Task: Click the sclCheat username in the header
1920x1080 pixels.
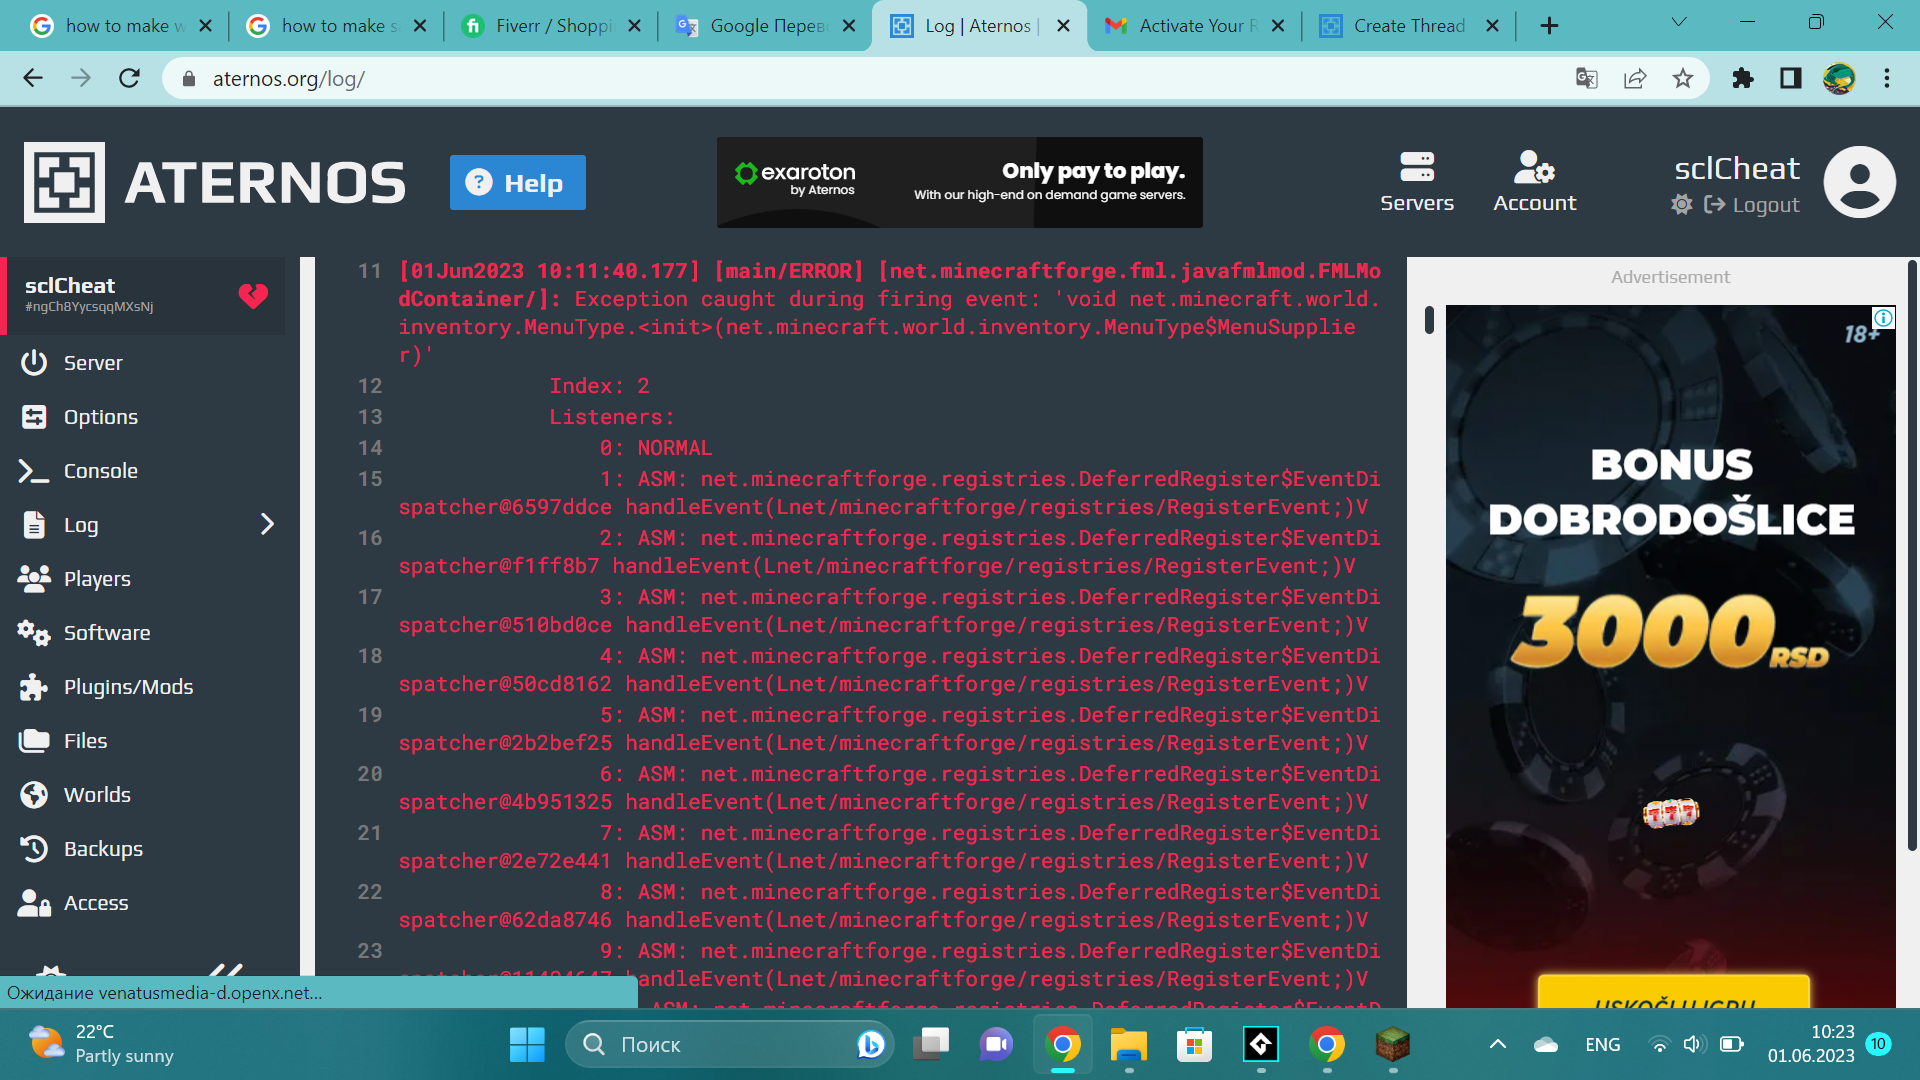Action: click(x=1737, y=168)
